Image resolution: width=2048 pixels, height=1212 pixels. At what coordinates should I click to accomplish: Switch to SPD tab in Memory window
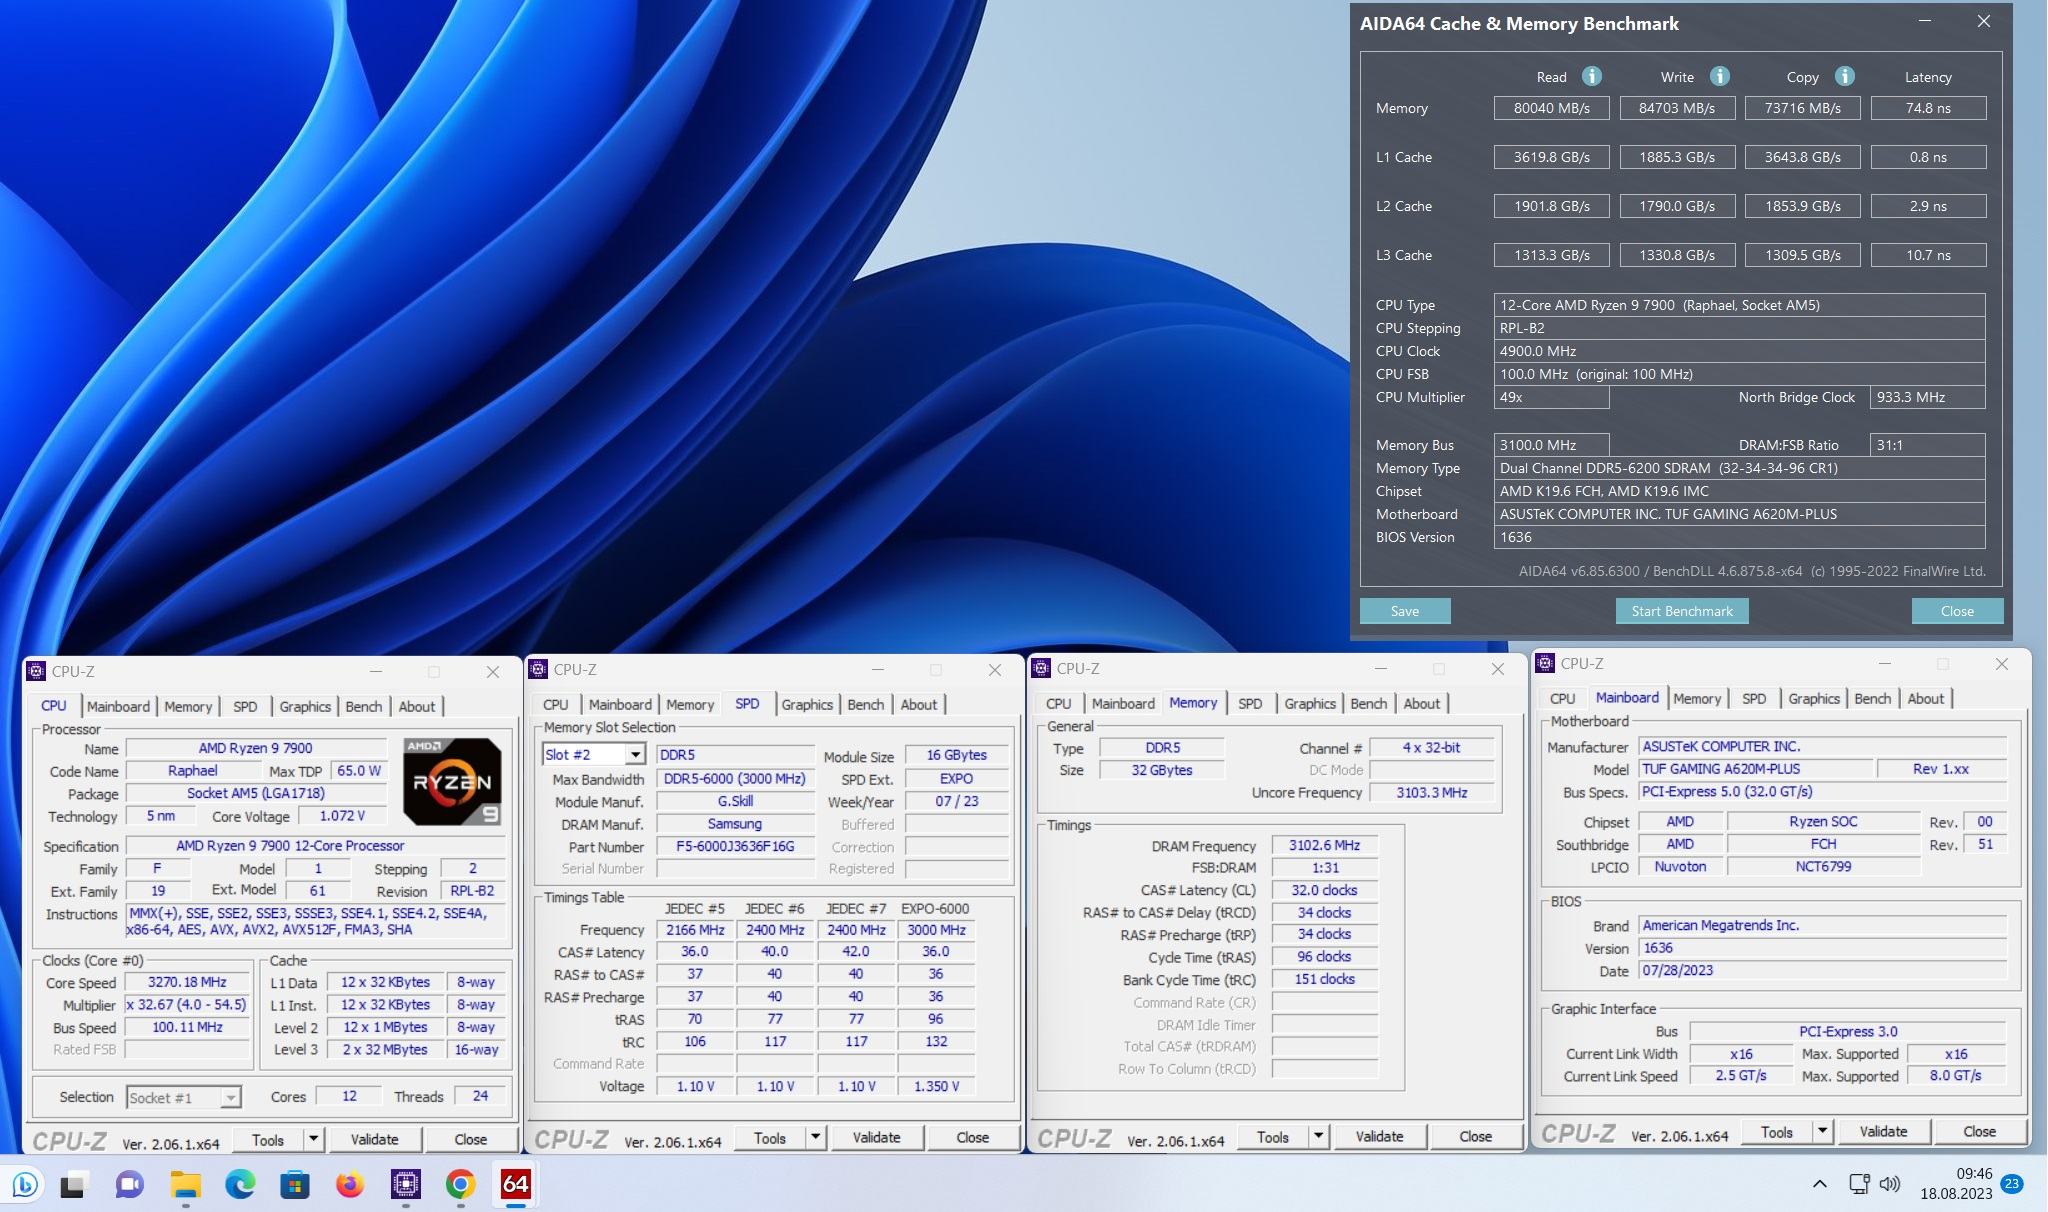tap(1250, 703)
